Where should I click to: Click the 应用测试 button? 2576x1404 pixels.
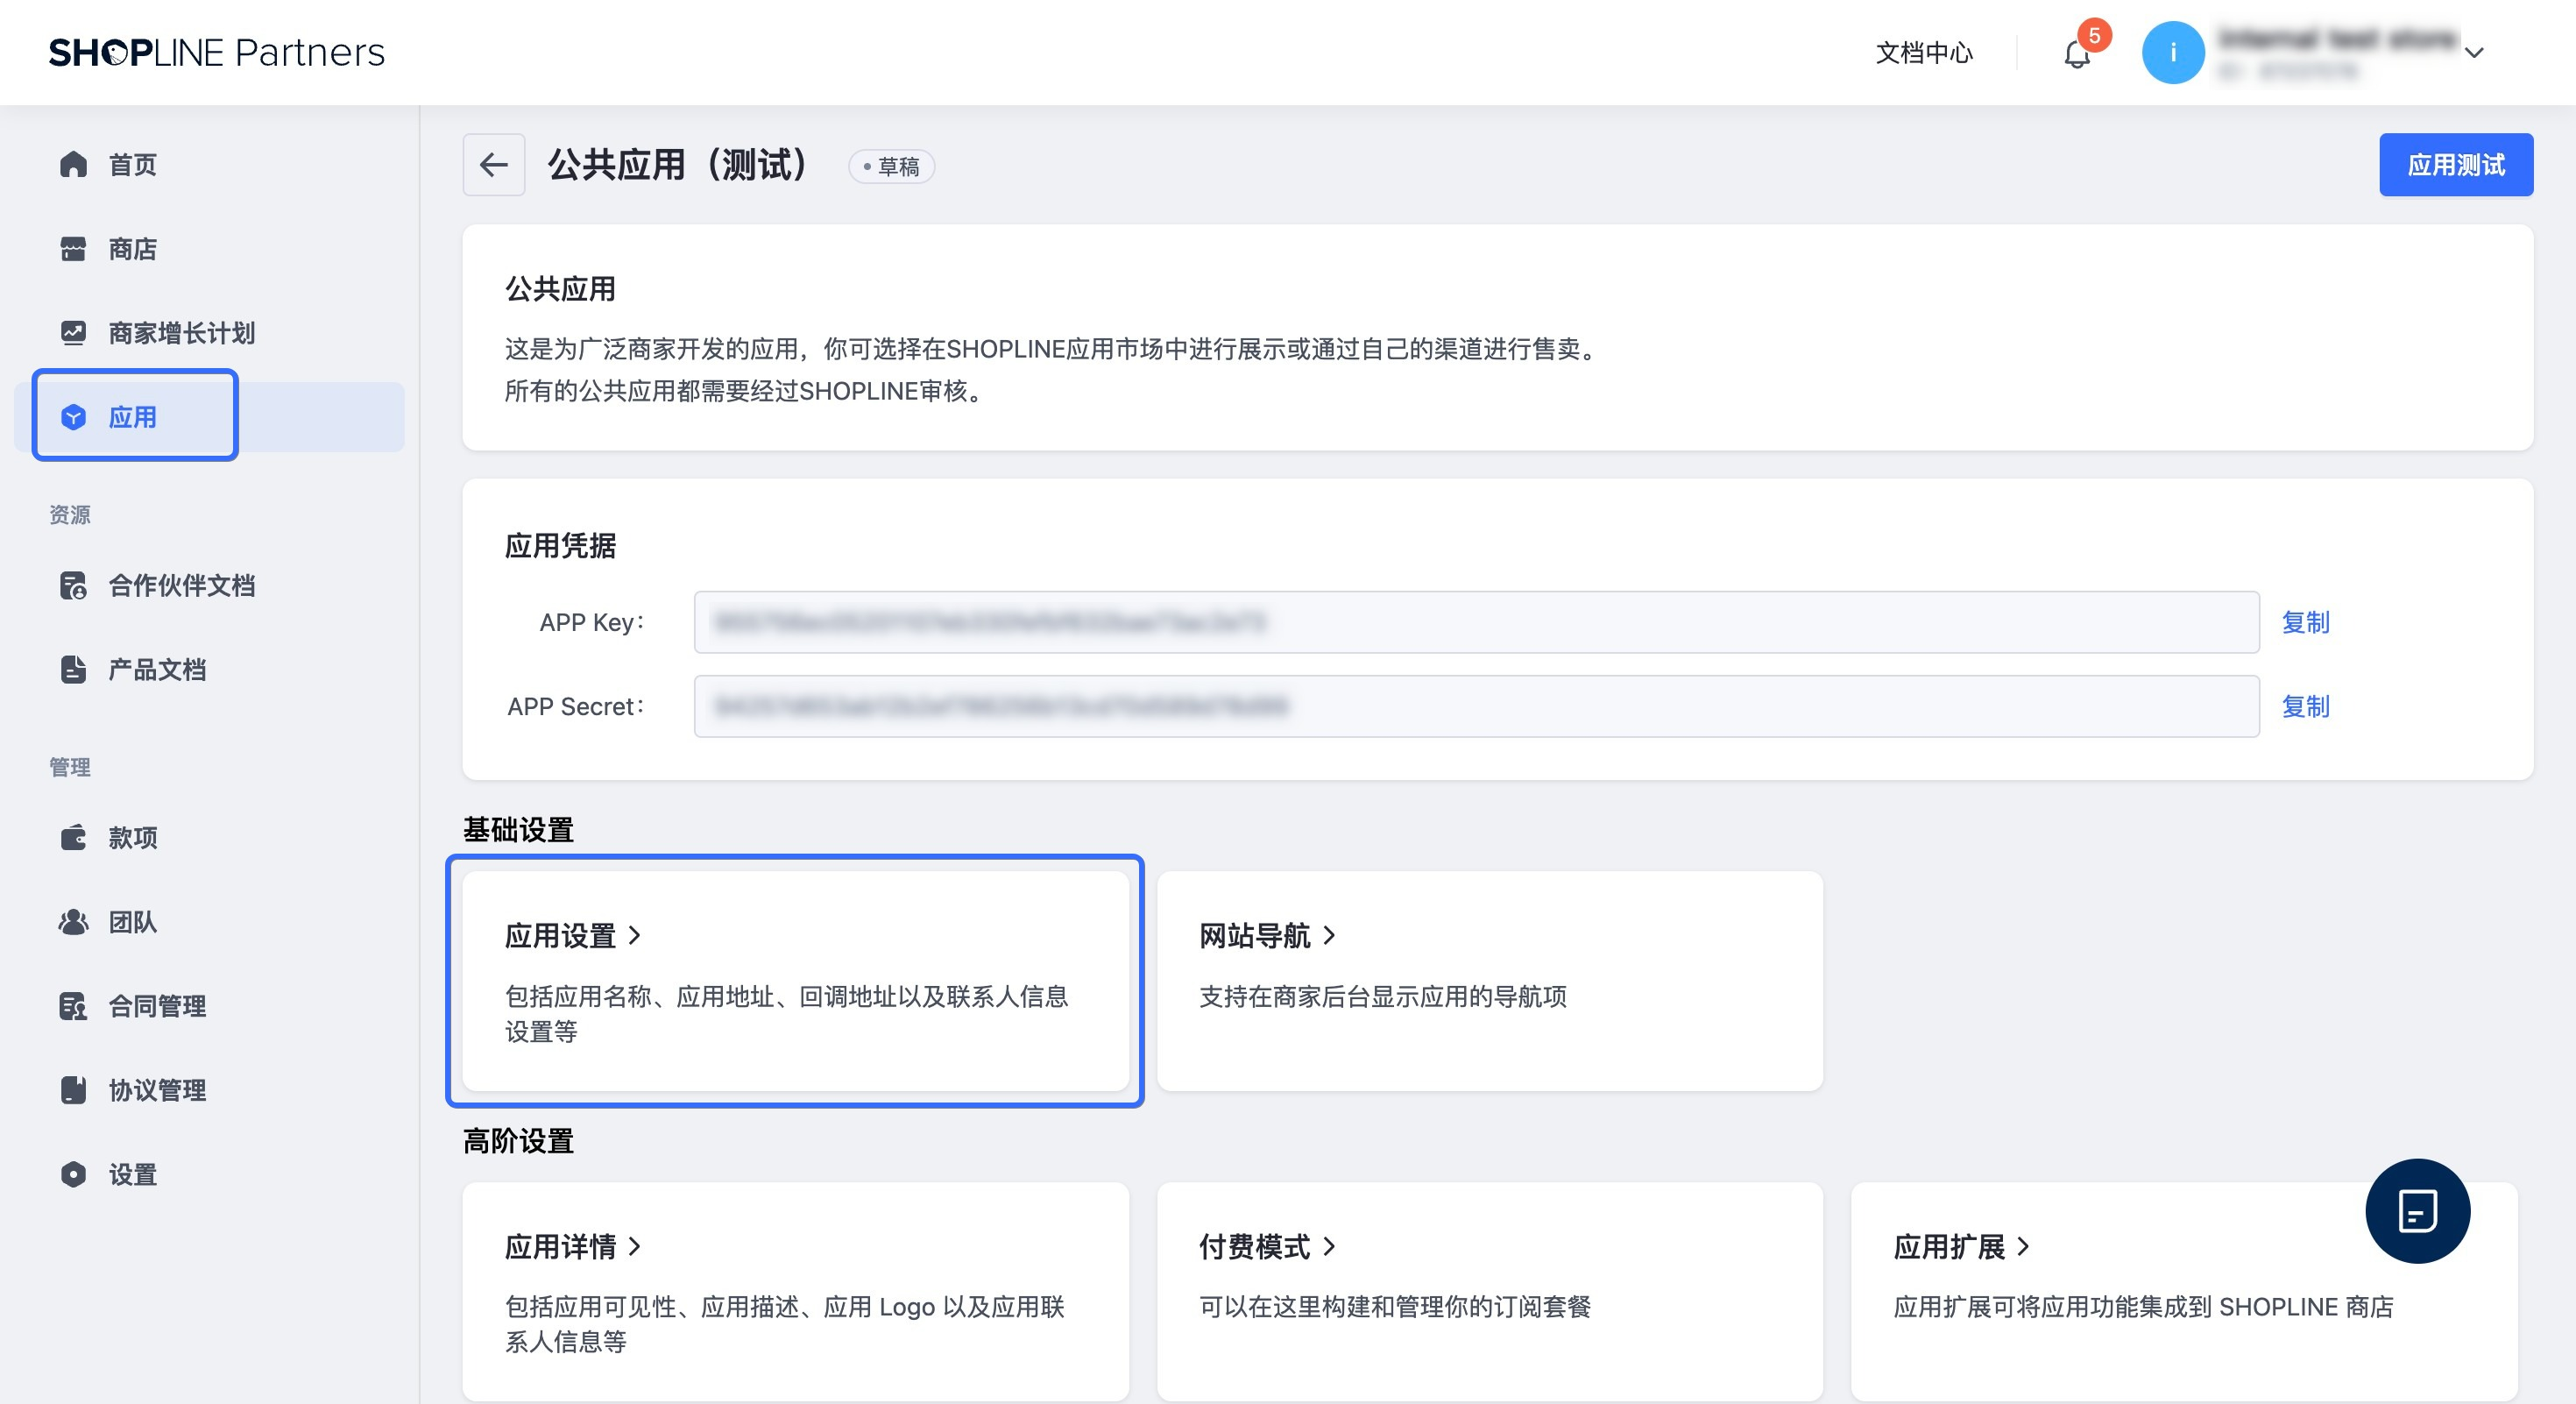[x=2456, y=165]
